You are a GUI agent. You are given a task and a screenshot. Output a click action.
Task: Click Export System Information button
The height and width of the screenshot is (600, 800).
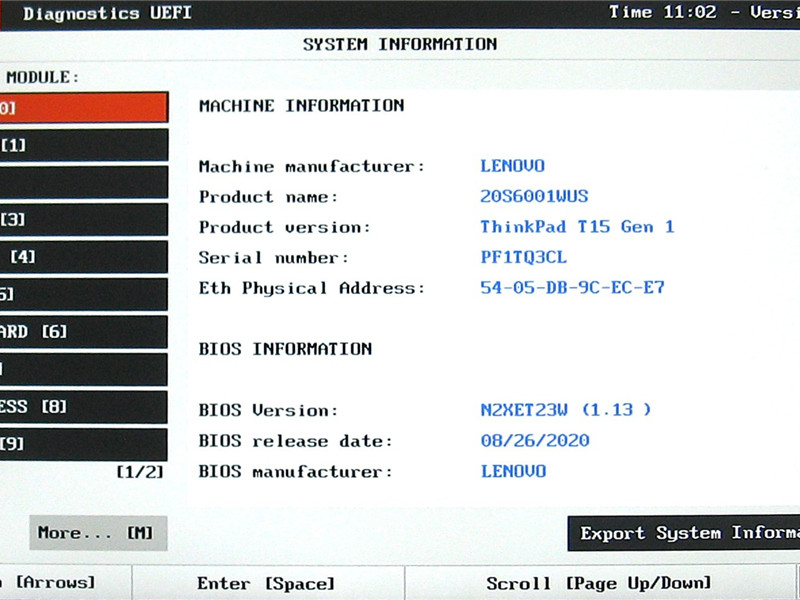tap(684, 533)
